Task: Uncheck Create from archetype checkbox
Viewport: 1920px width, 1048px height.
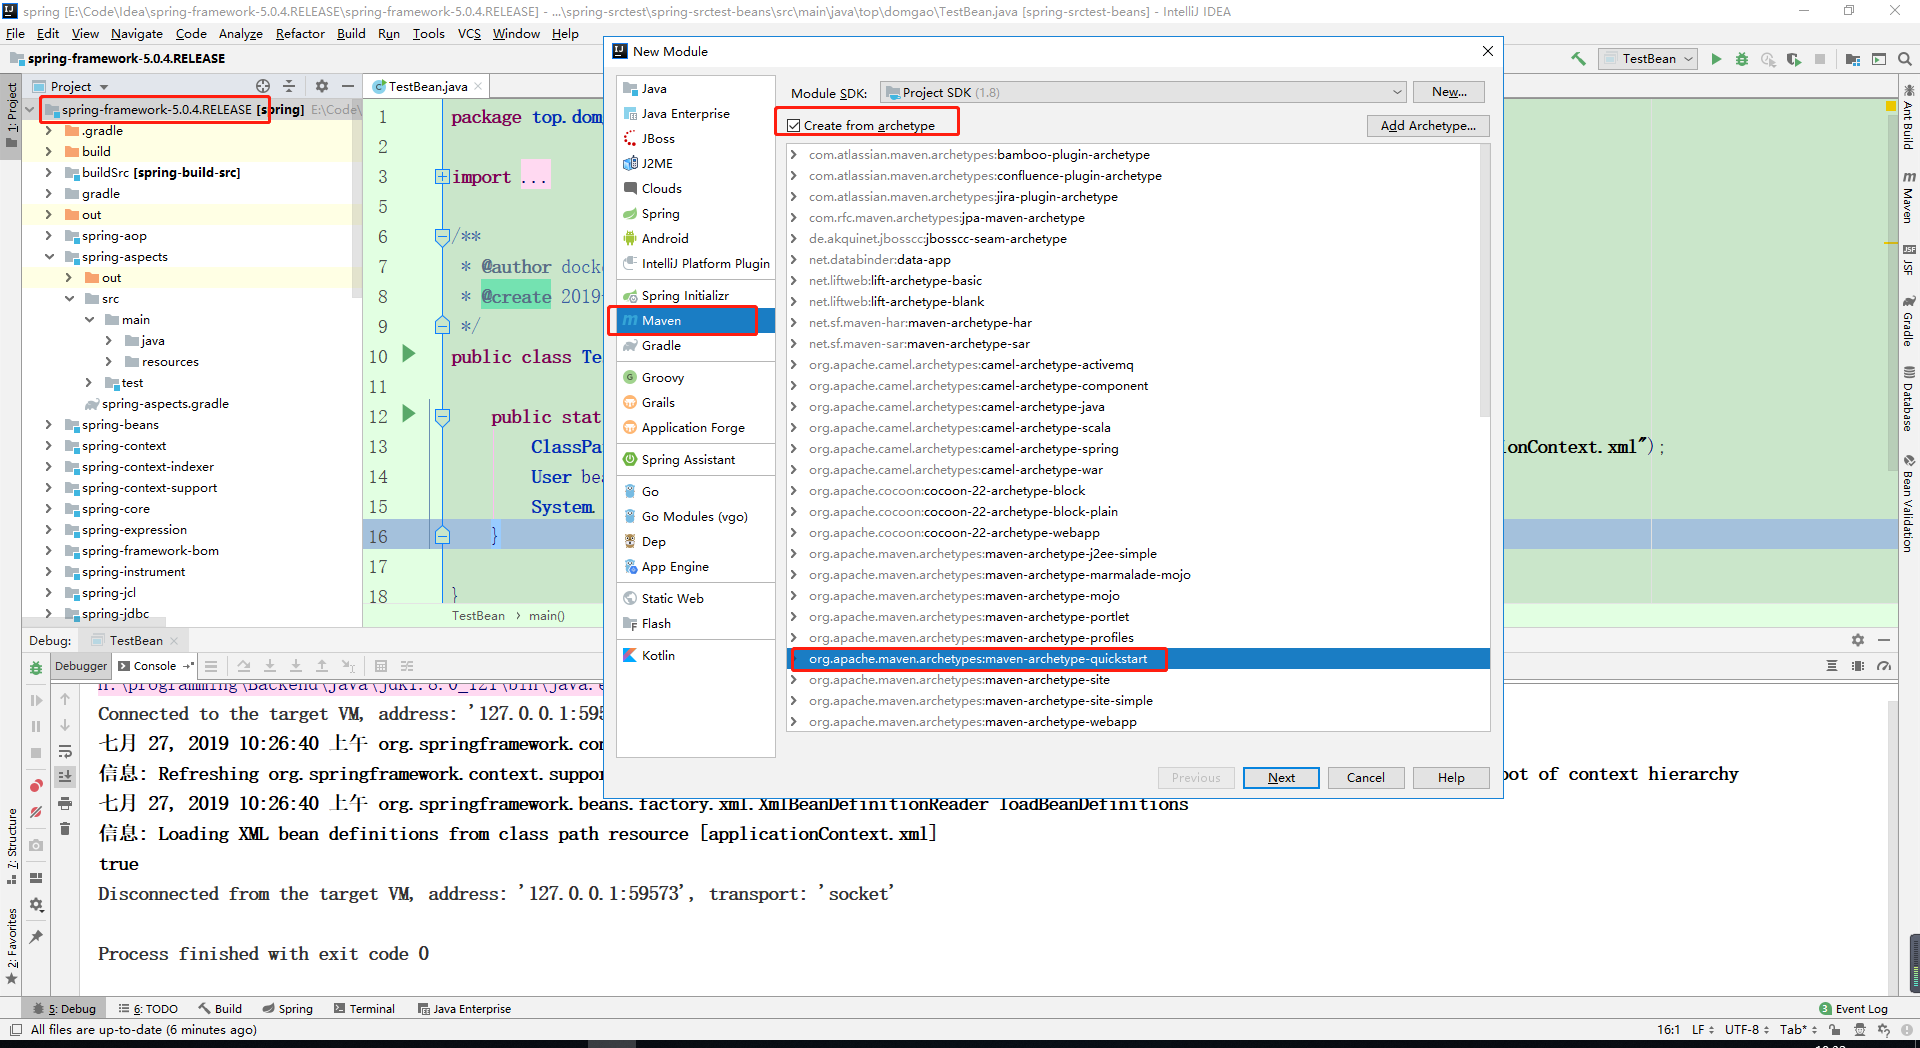Action: (x=794, y=126)
